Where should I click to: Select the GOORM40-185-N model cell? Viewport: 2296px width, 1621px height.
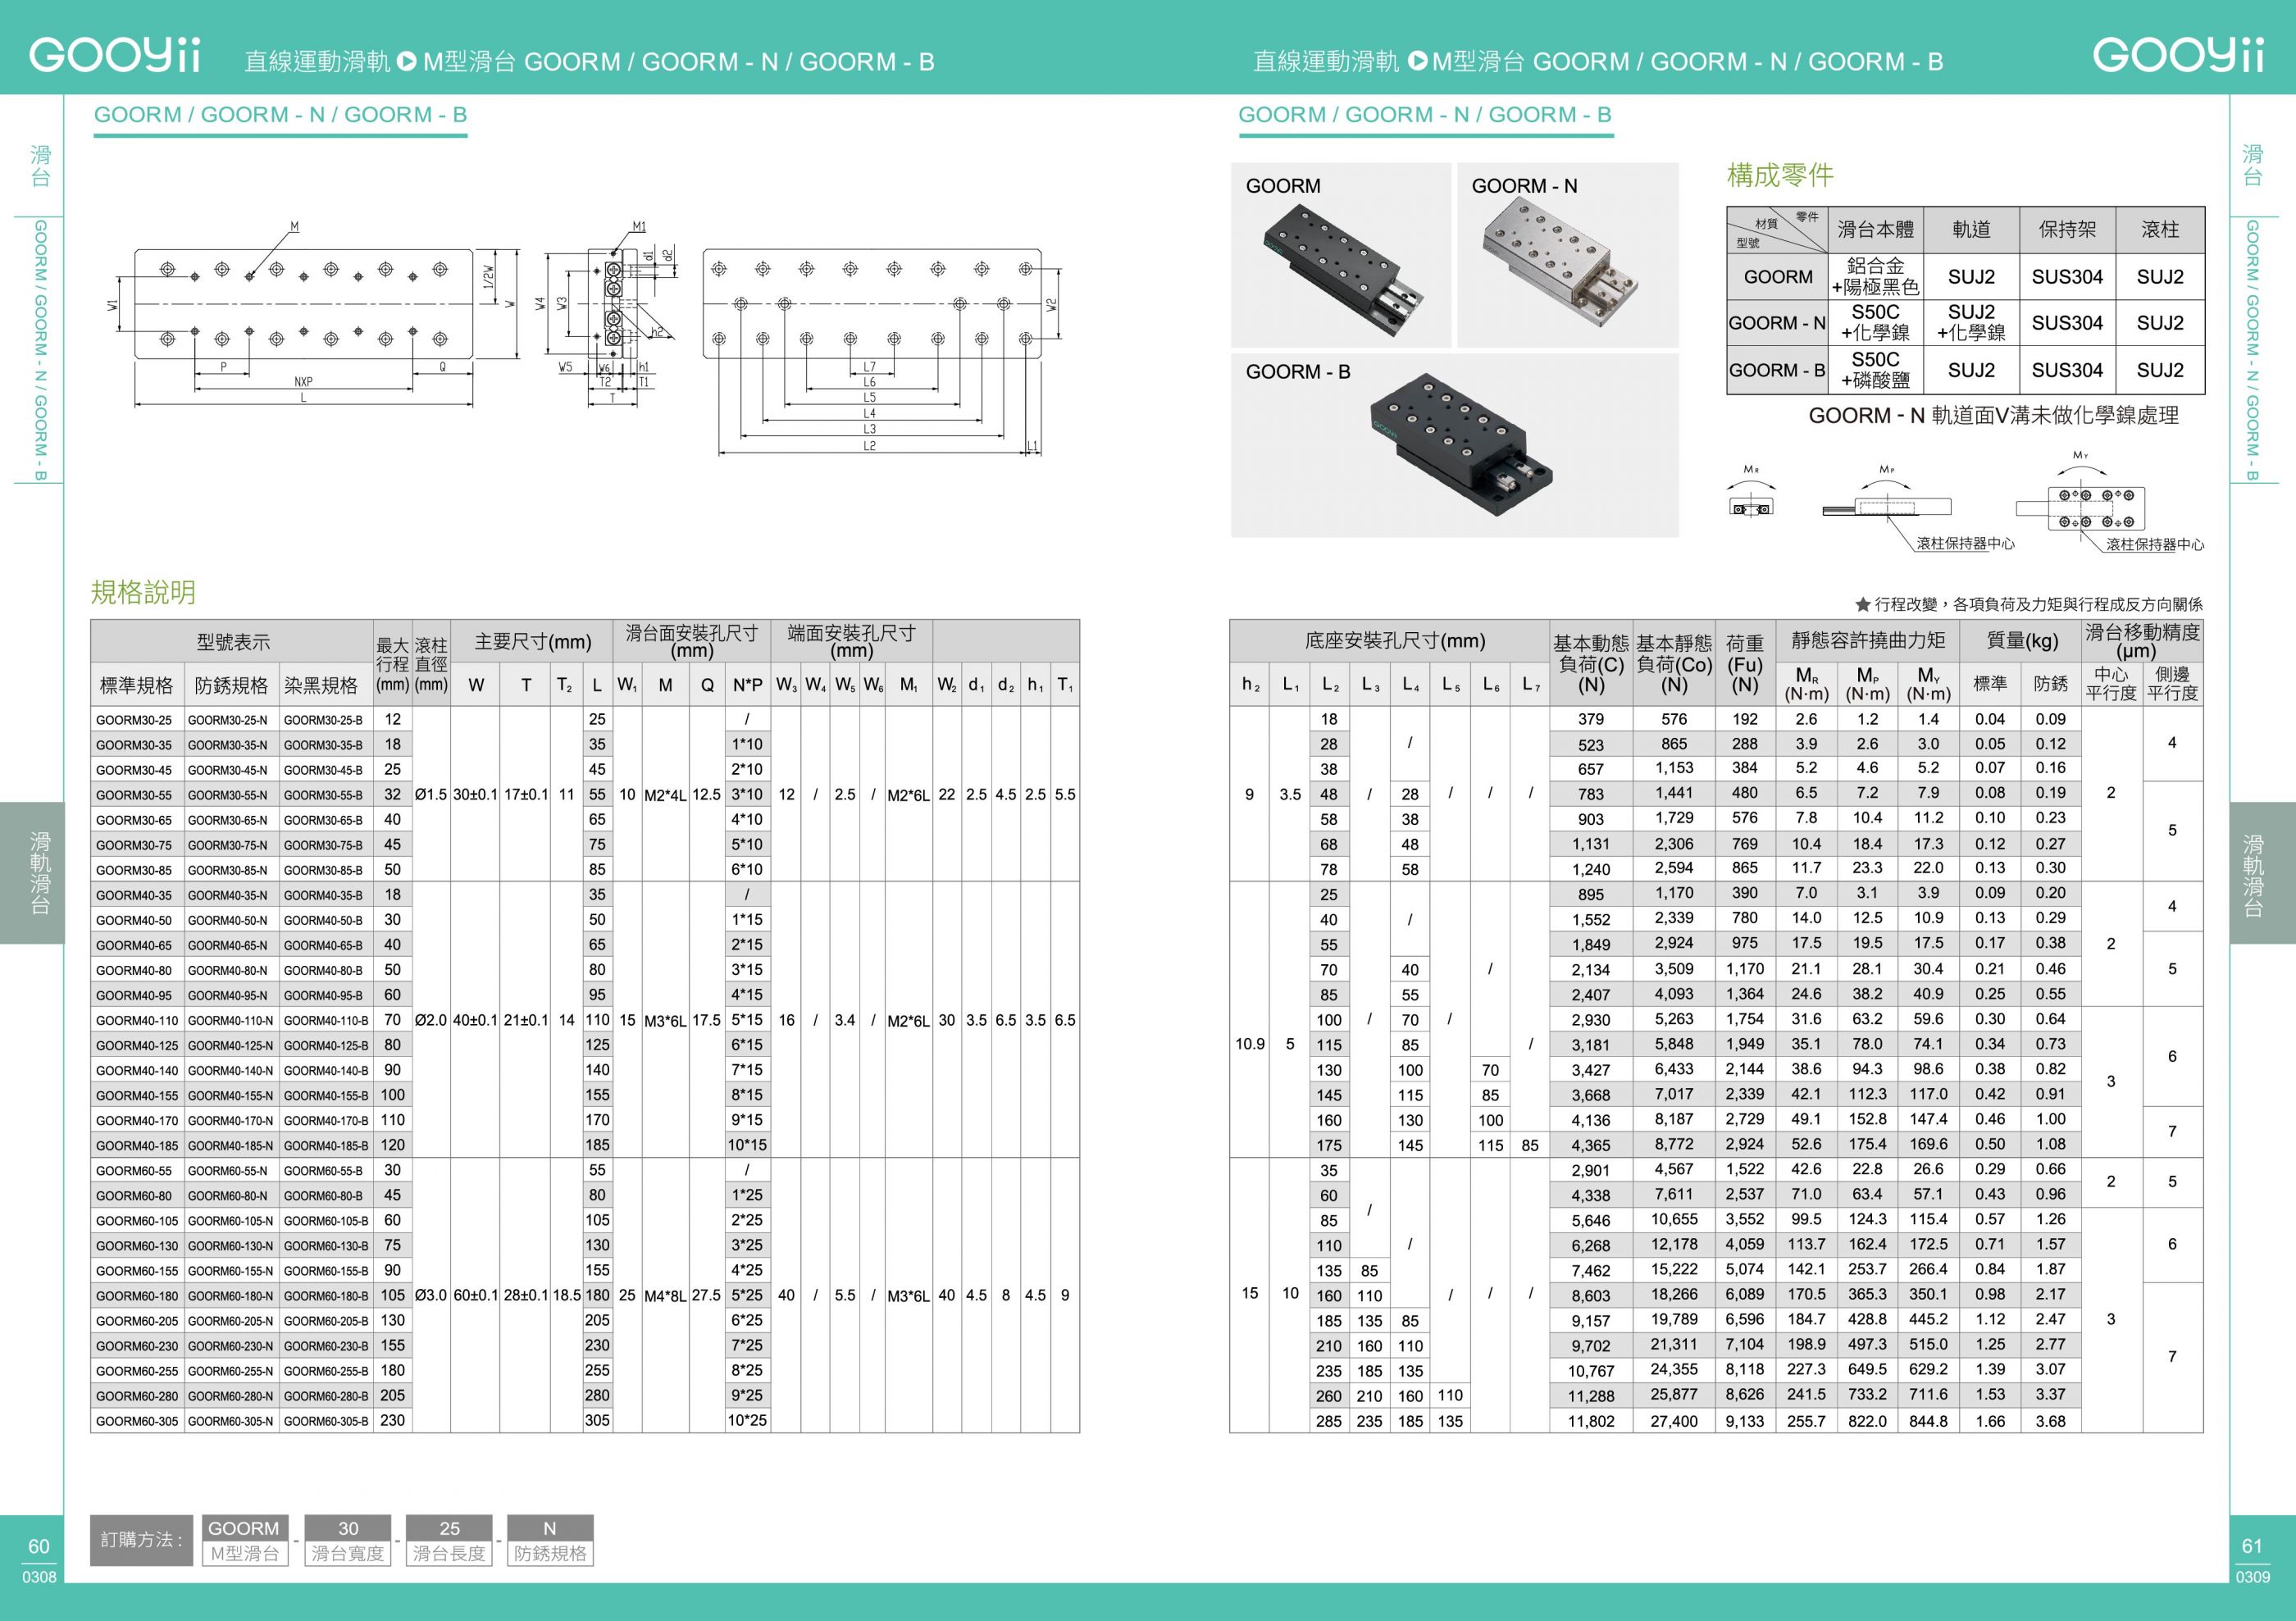231,1145
